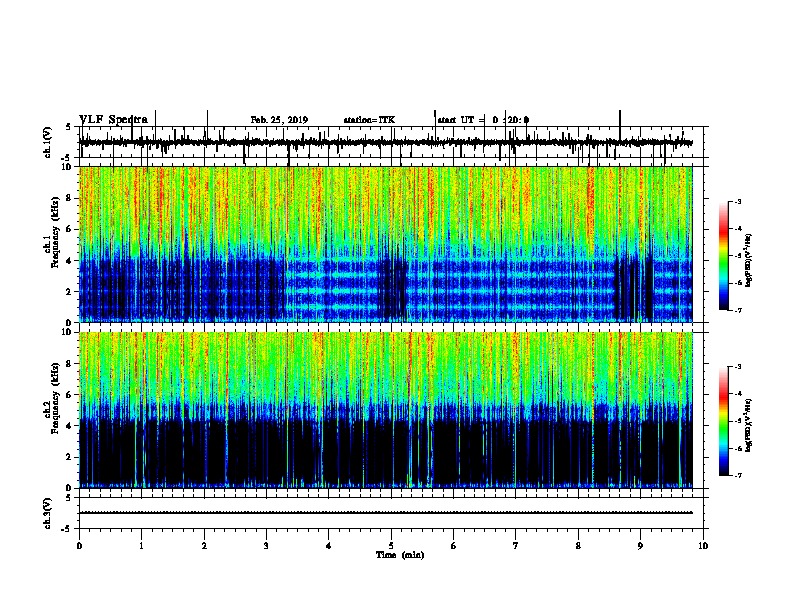Click the 'Time (min)' axis title
The height and width of the screenshot is (612, 792).
coord(400,555)
